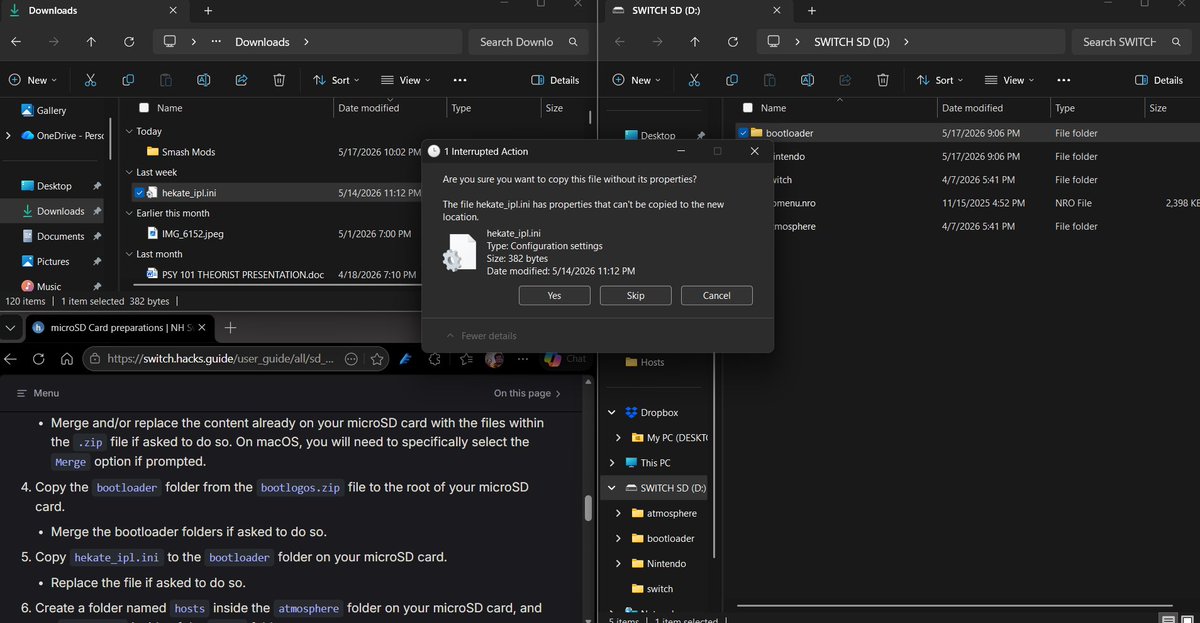Expand This PC in navigation tree
The image size is (1200, 623).
[x=612, y=463]
